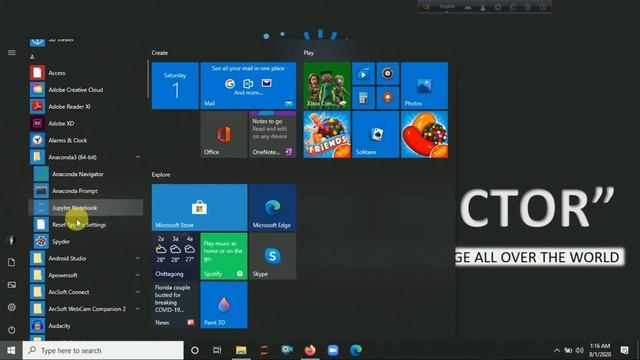Open Documents from Start sidebar

click(x=11, y=262)
